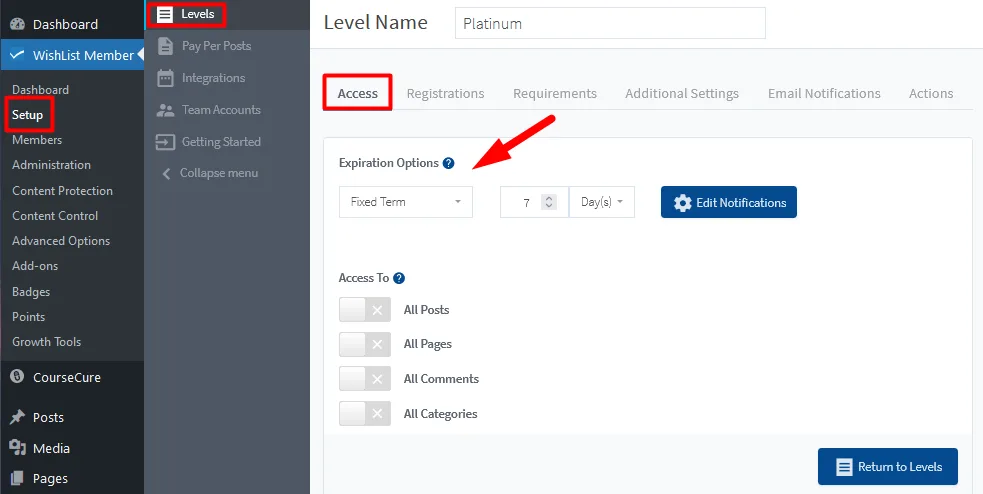Click the list icon in Return to Levels
983x494 pixels.
pos(844,466)
